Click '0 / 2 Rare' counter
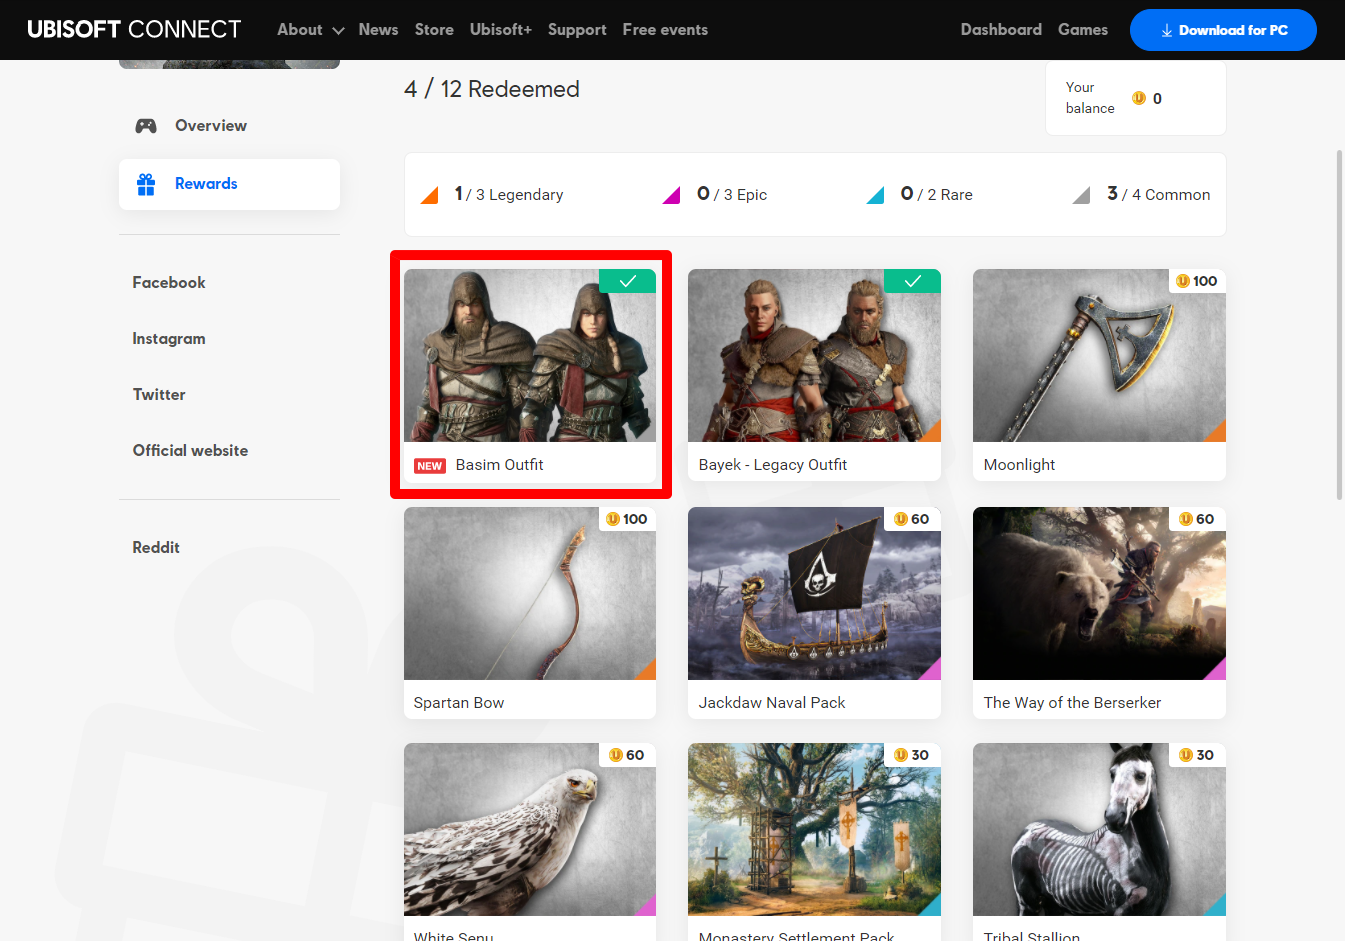 (x=936, y=194)
